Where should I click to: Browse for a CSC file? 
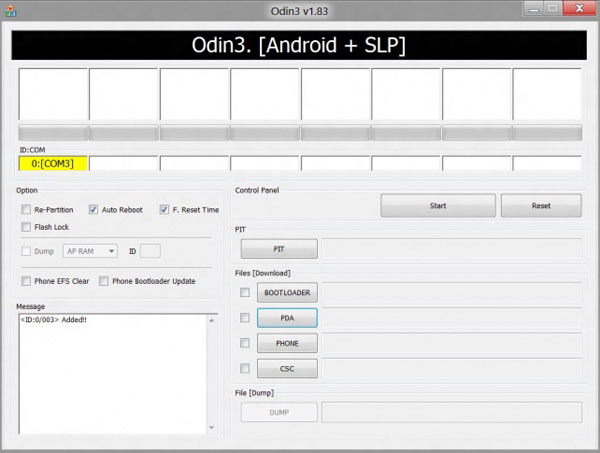tap(287, 368)
